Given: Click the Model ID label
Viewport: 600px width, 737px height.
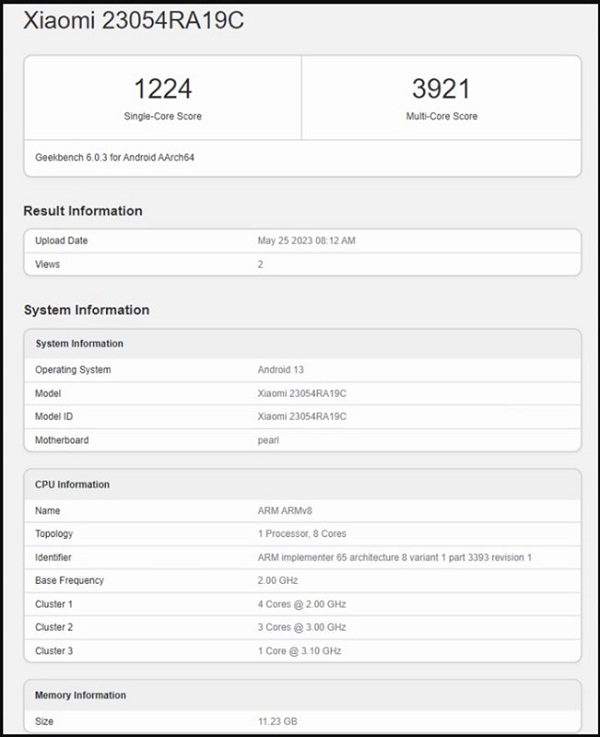Looking at the screenshot, I should click(54, 416).
